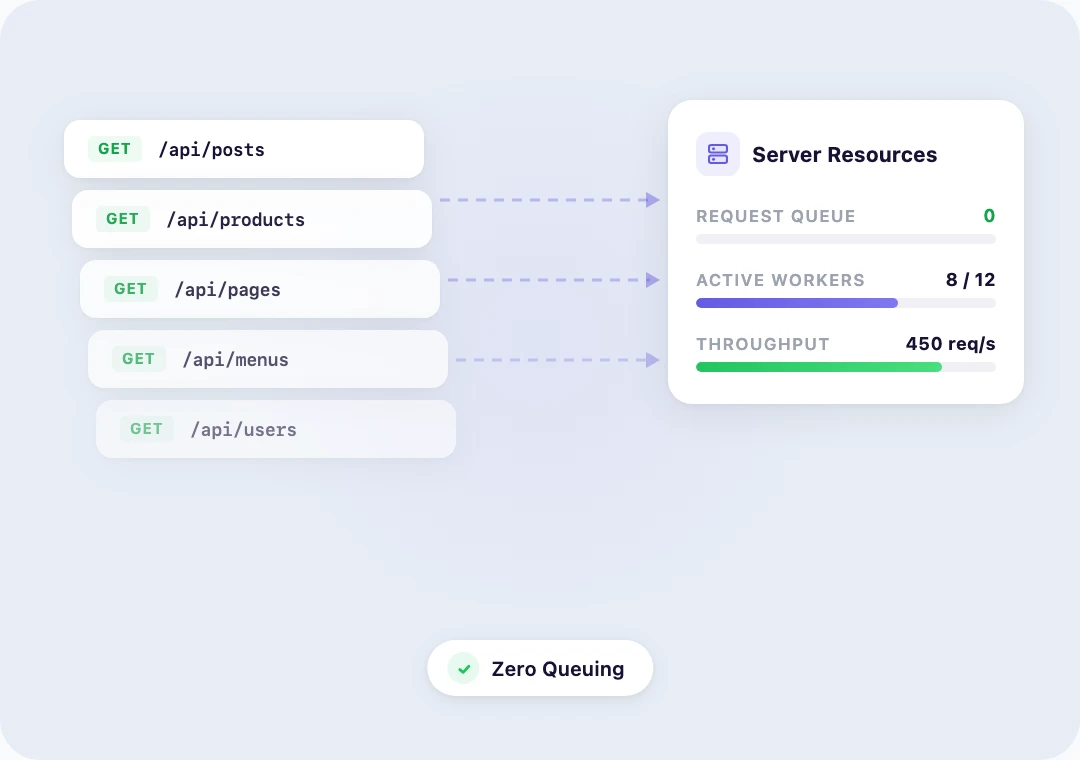Image resolution: width=1080 pixels, height=760 pixels.
Task: Click the green checkmark in Zero Queuing badge
Action: (463, 668)
